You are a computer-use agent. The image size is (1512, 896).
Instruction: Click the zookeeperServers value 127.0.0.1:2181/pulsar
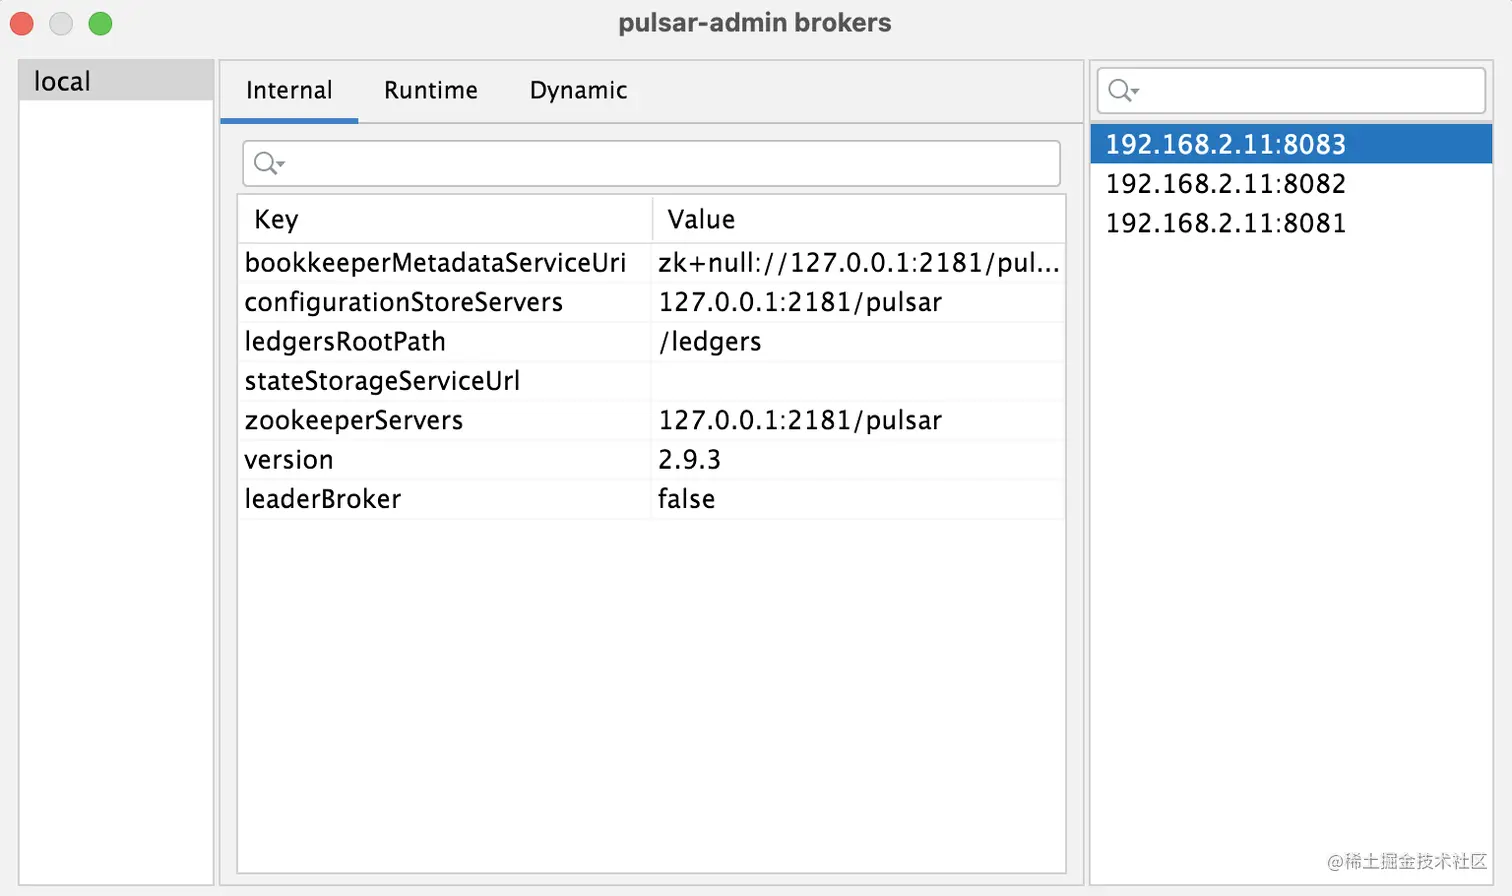coord(859,420)
